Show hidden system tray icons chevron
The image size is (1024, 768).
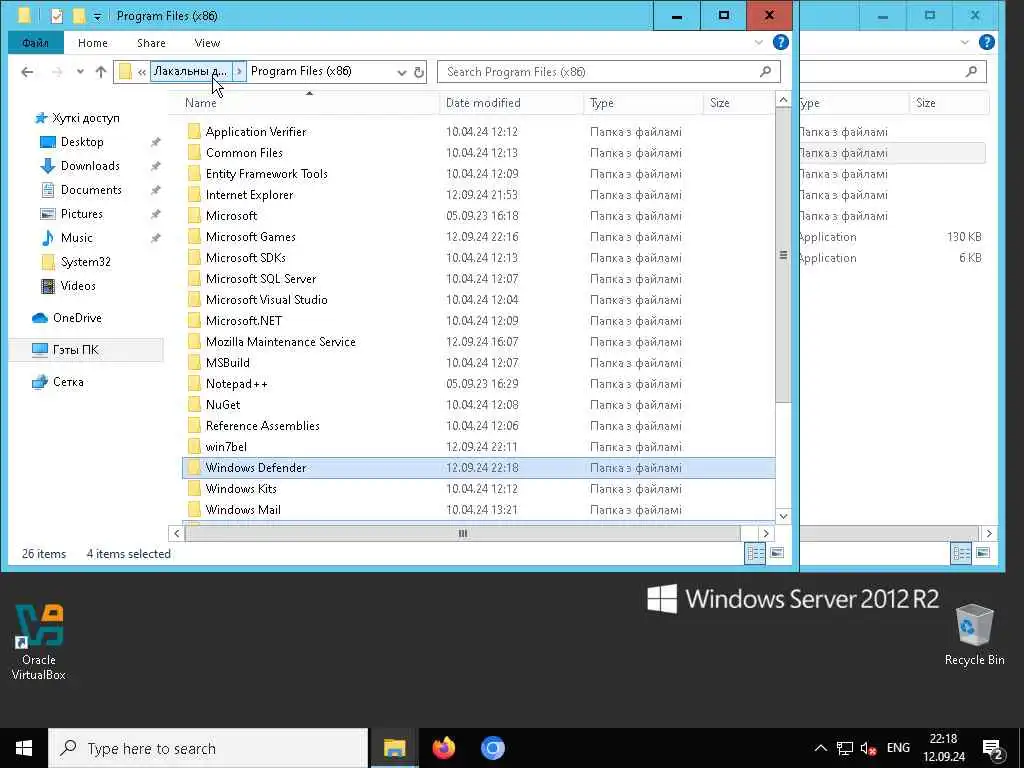click(821, 748)
